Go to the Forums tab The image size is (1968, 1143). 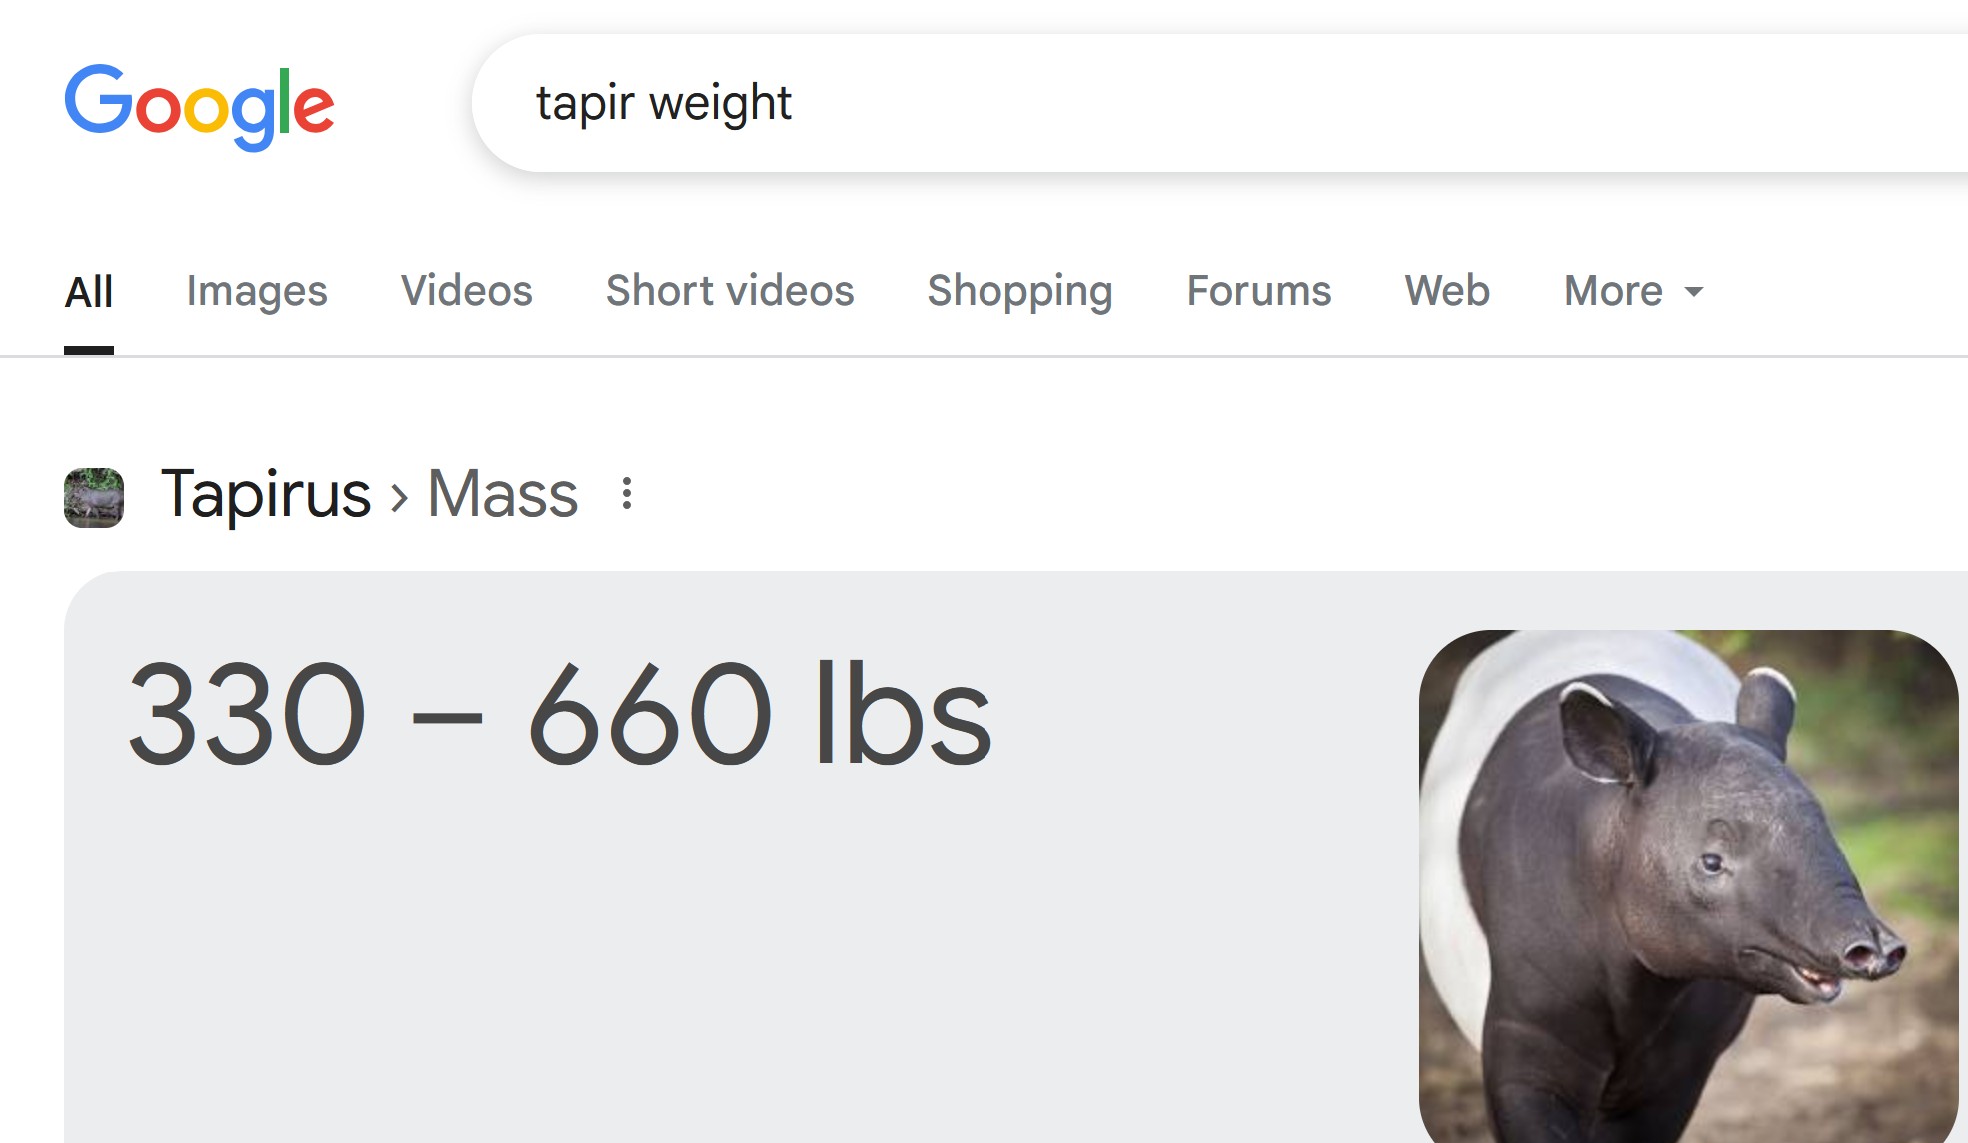point(1259,291)
